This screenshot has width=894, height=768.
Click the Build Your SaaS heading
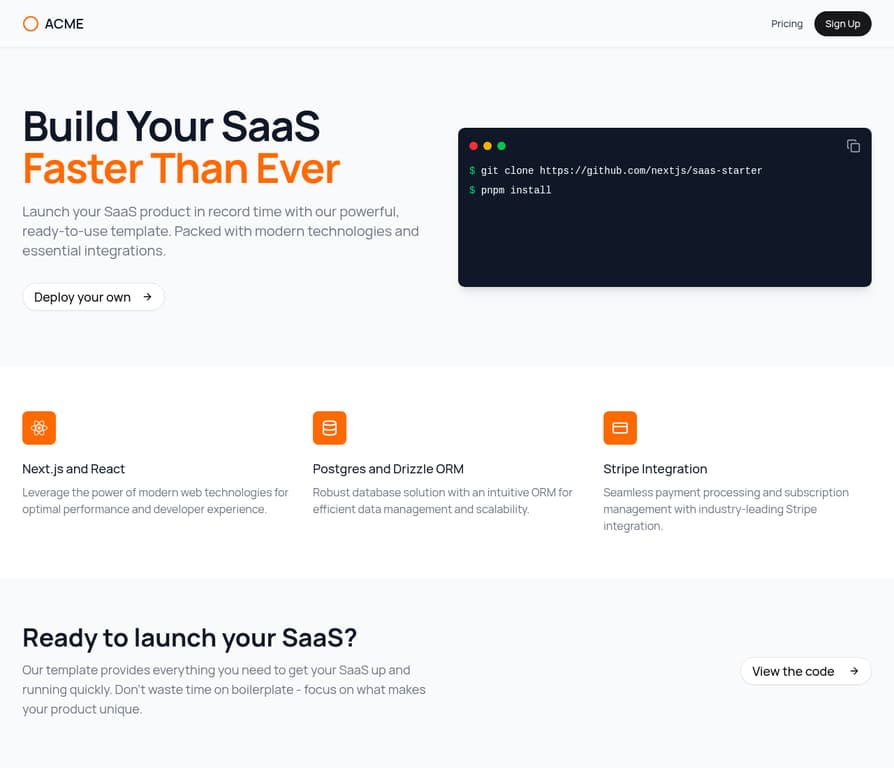pyautogui.click(x=171, y=126)
